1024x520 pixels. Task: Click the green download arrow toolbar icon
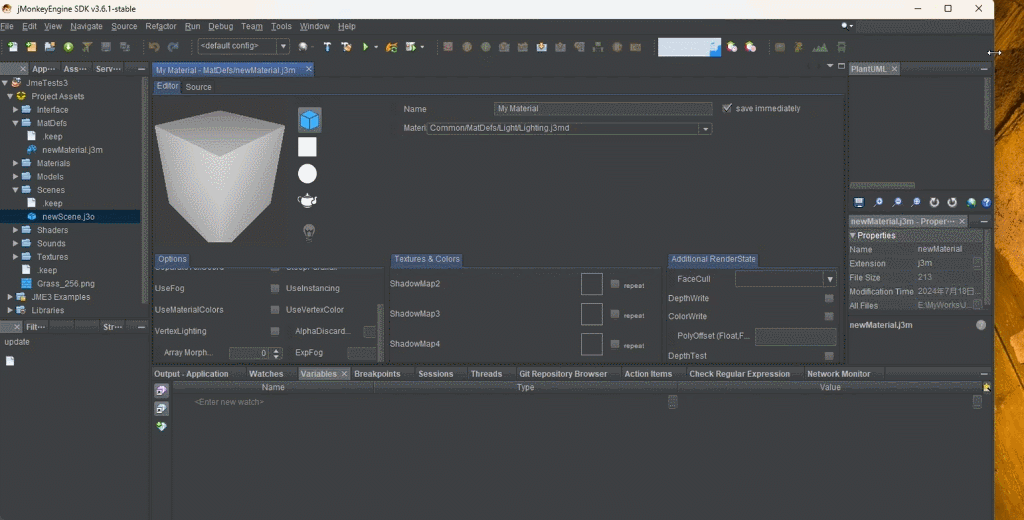coord(69,47)
